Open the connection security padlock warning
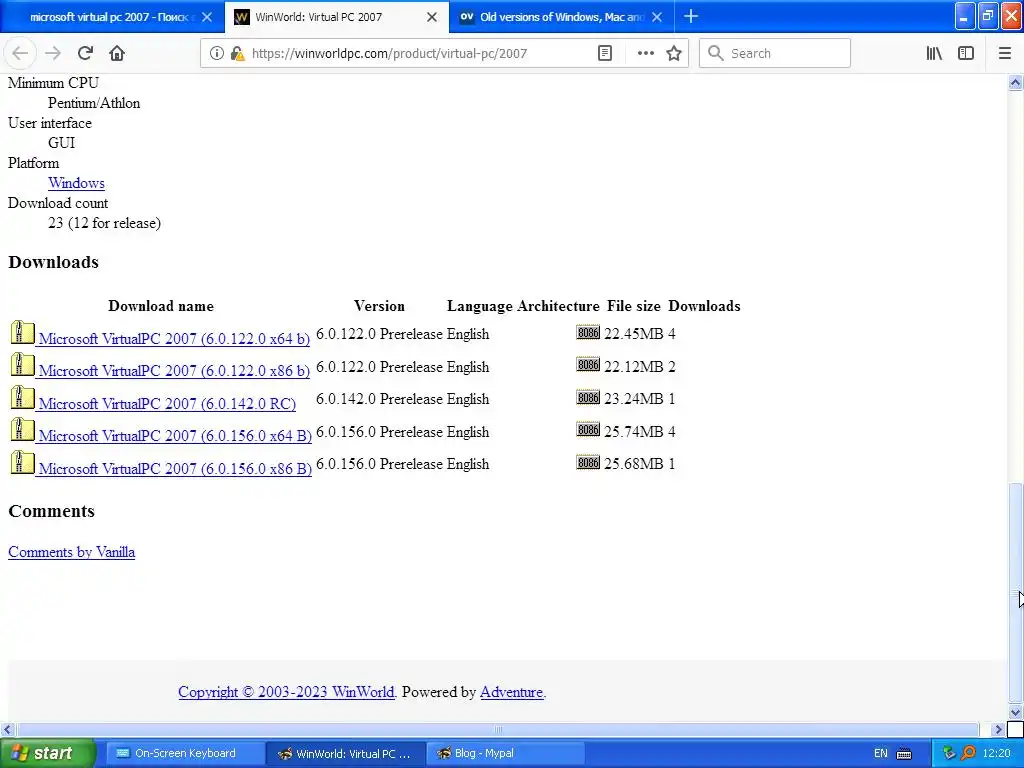1024x768 pixels. tap(238, 54)
